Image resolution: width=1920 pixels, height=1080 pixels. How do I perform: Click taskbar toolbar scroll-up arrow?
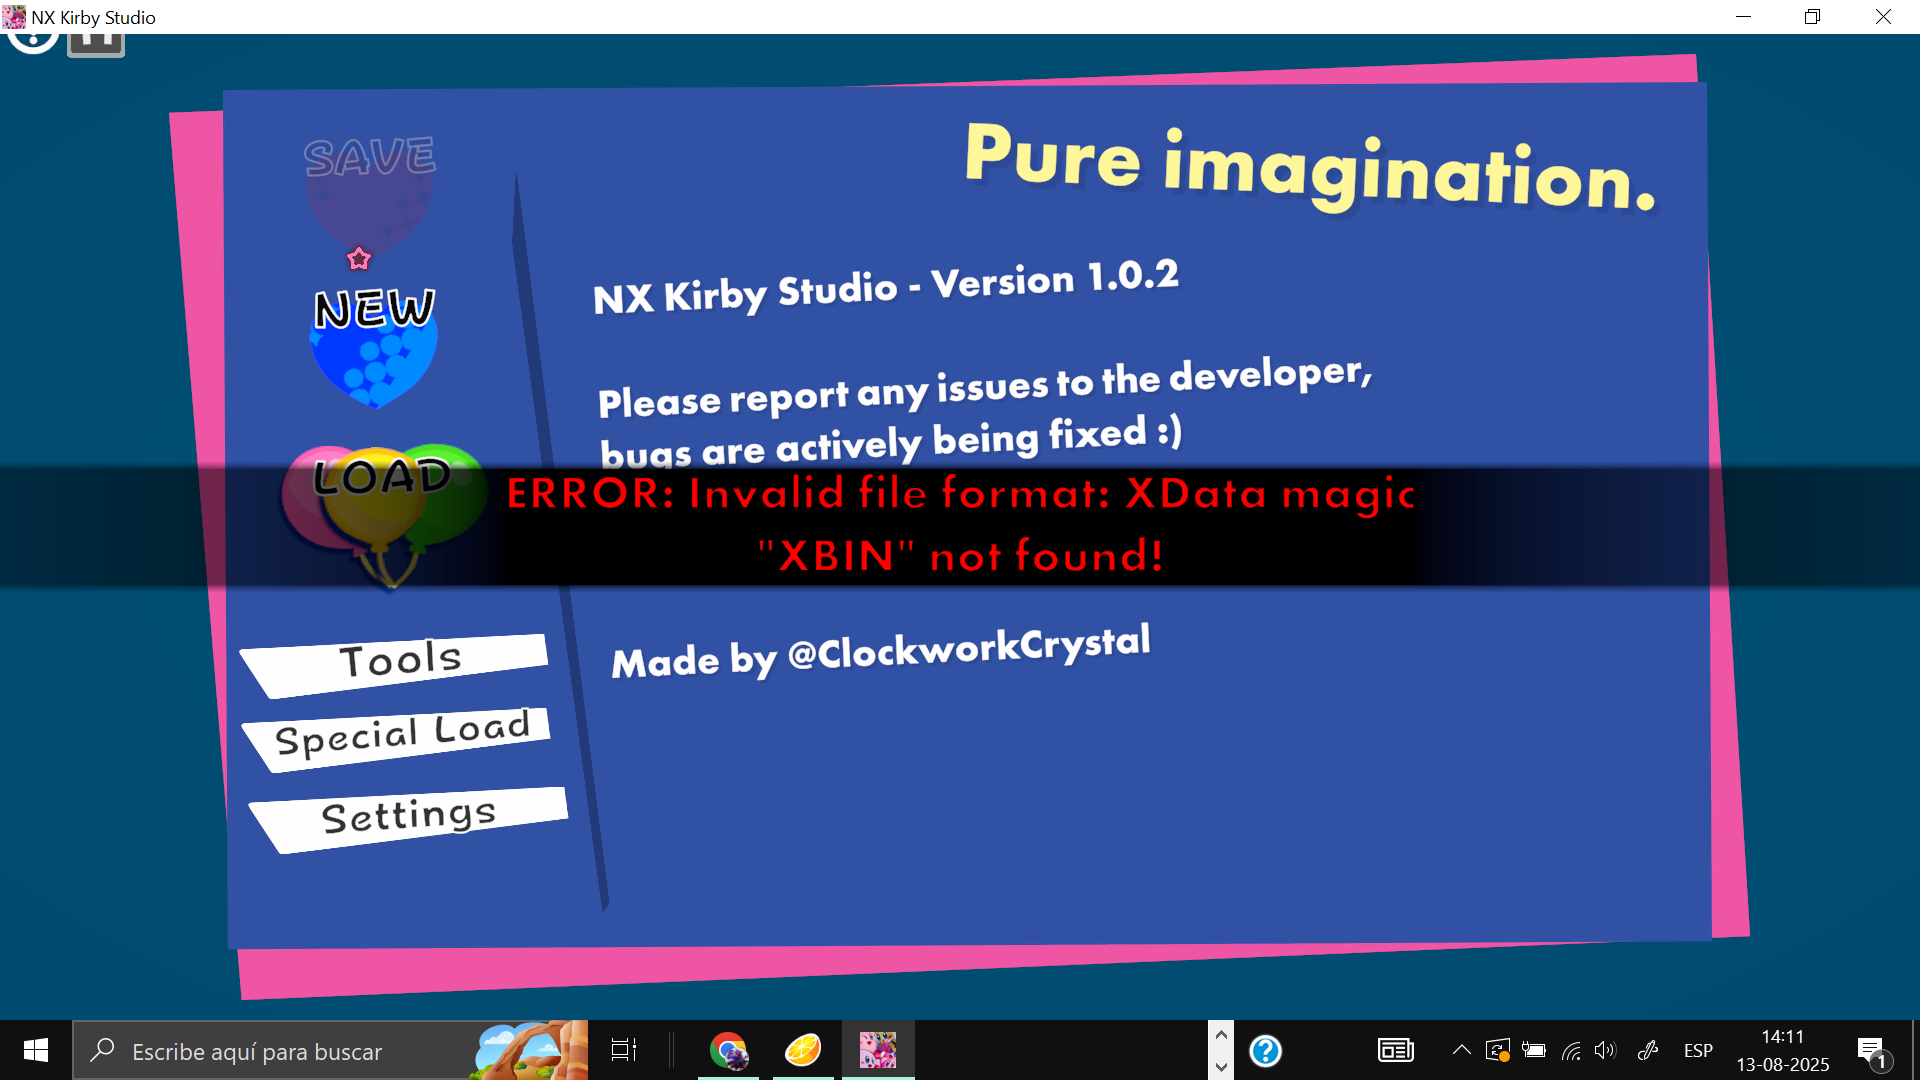click(1221, 1035)
